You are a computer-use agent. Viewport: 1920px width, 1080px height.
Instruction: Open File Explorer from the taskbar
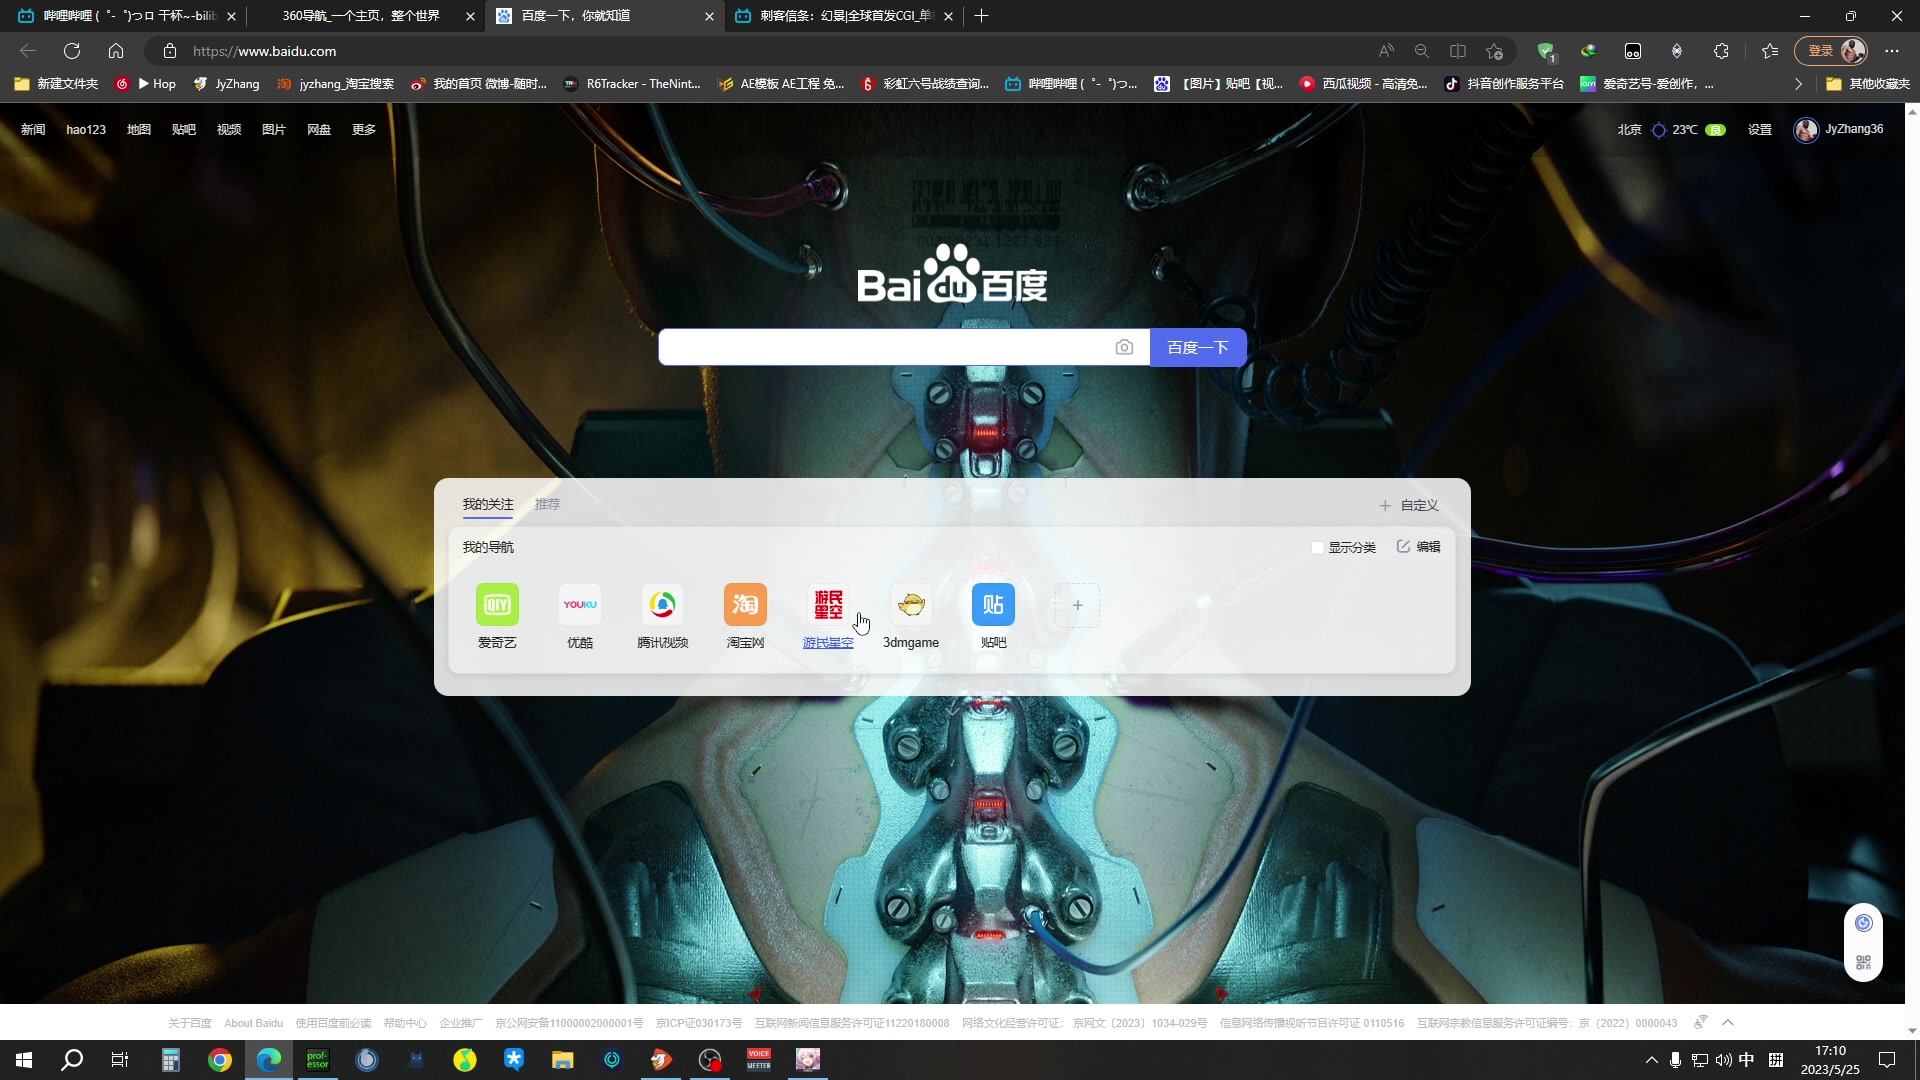coord(563,1060)
